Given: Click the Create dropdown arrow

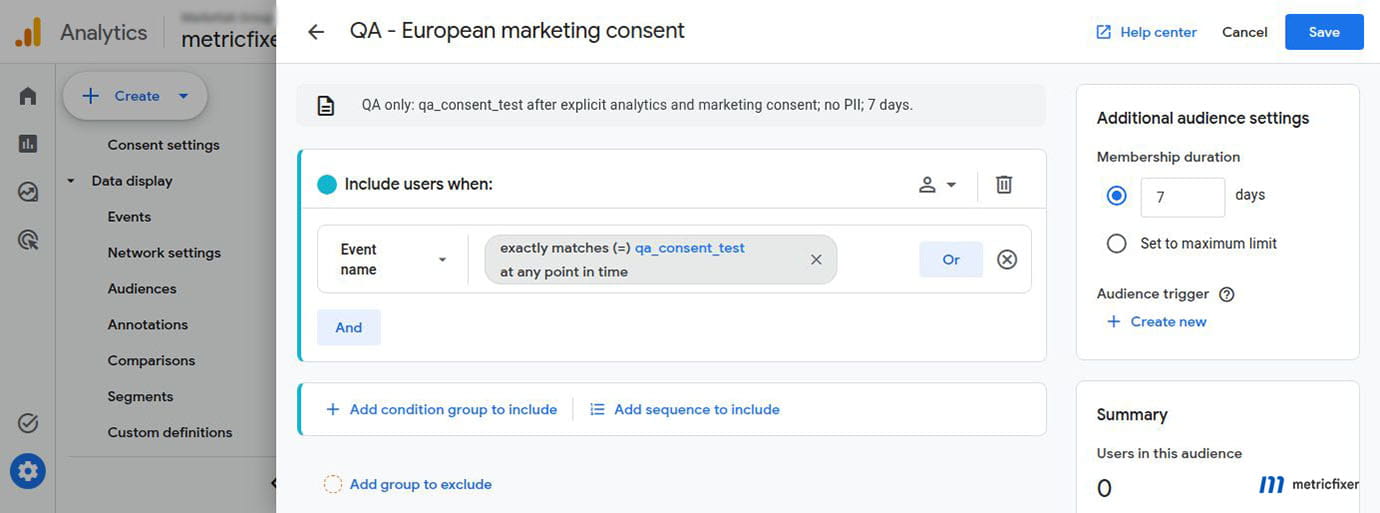Looking at the screenshot, I should (183, 96).
